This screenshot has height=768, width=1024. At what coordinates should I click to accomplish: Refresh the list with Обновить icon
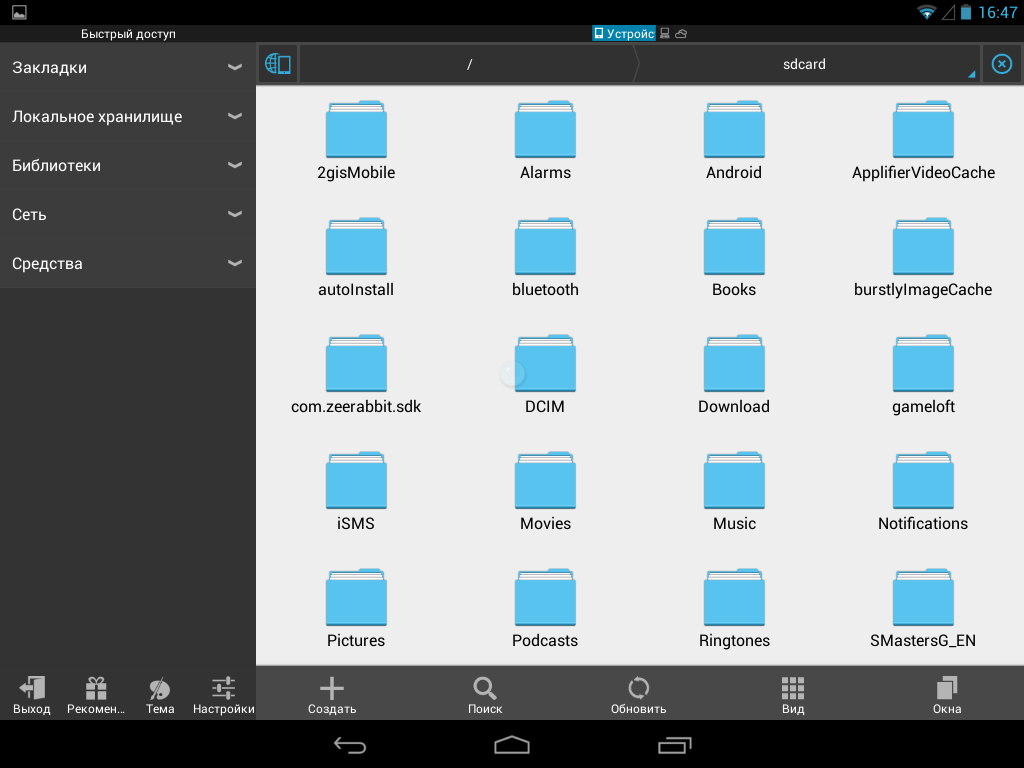pyautogui.click(x=638, y=688)
